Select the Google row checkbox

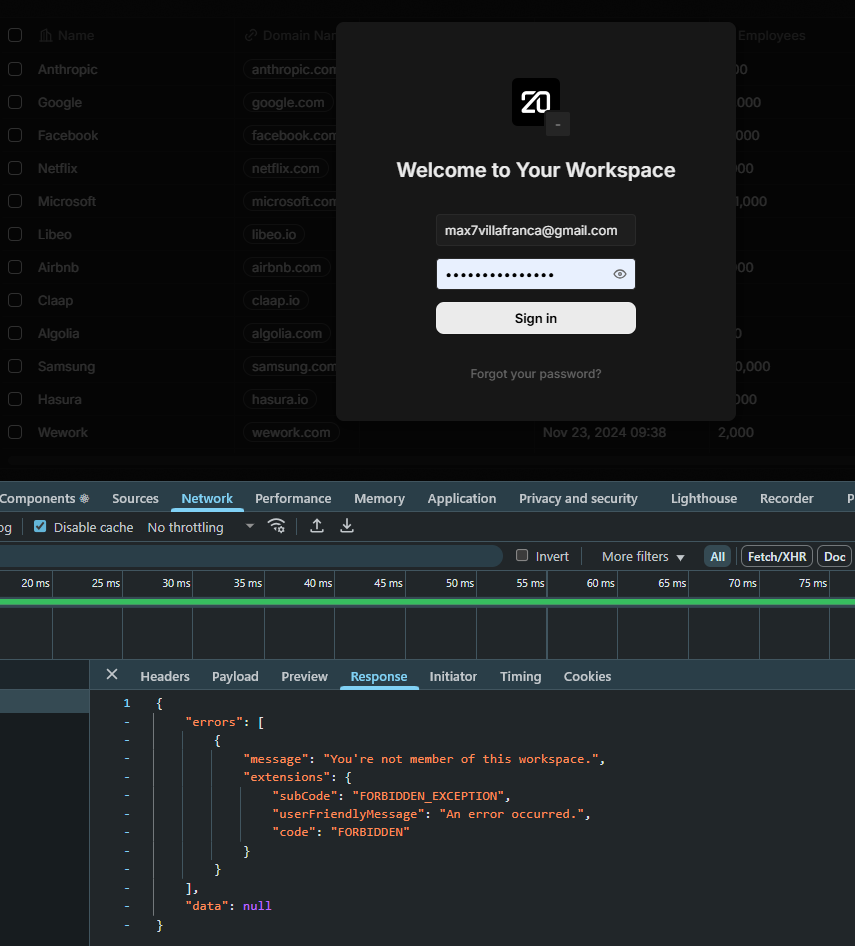[15, 103]
